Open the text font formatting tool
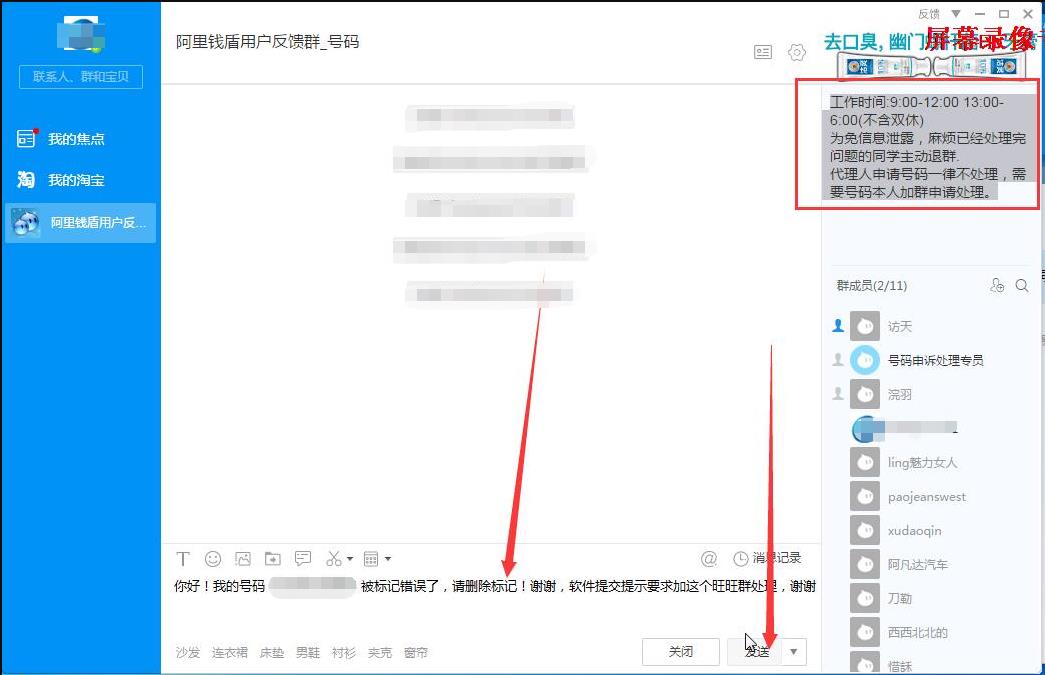Viewport: 1045px width, 675px height. (183, 558)
